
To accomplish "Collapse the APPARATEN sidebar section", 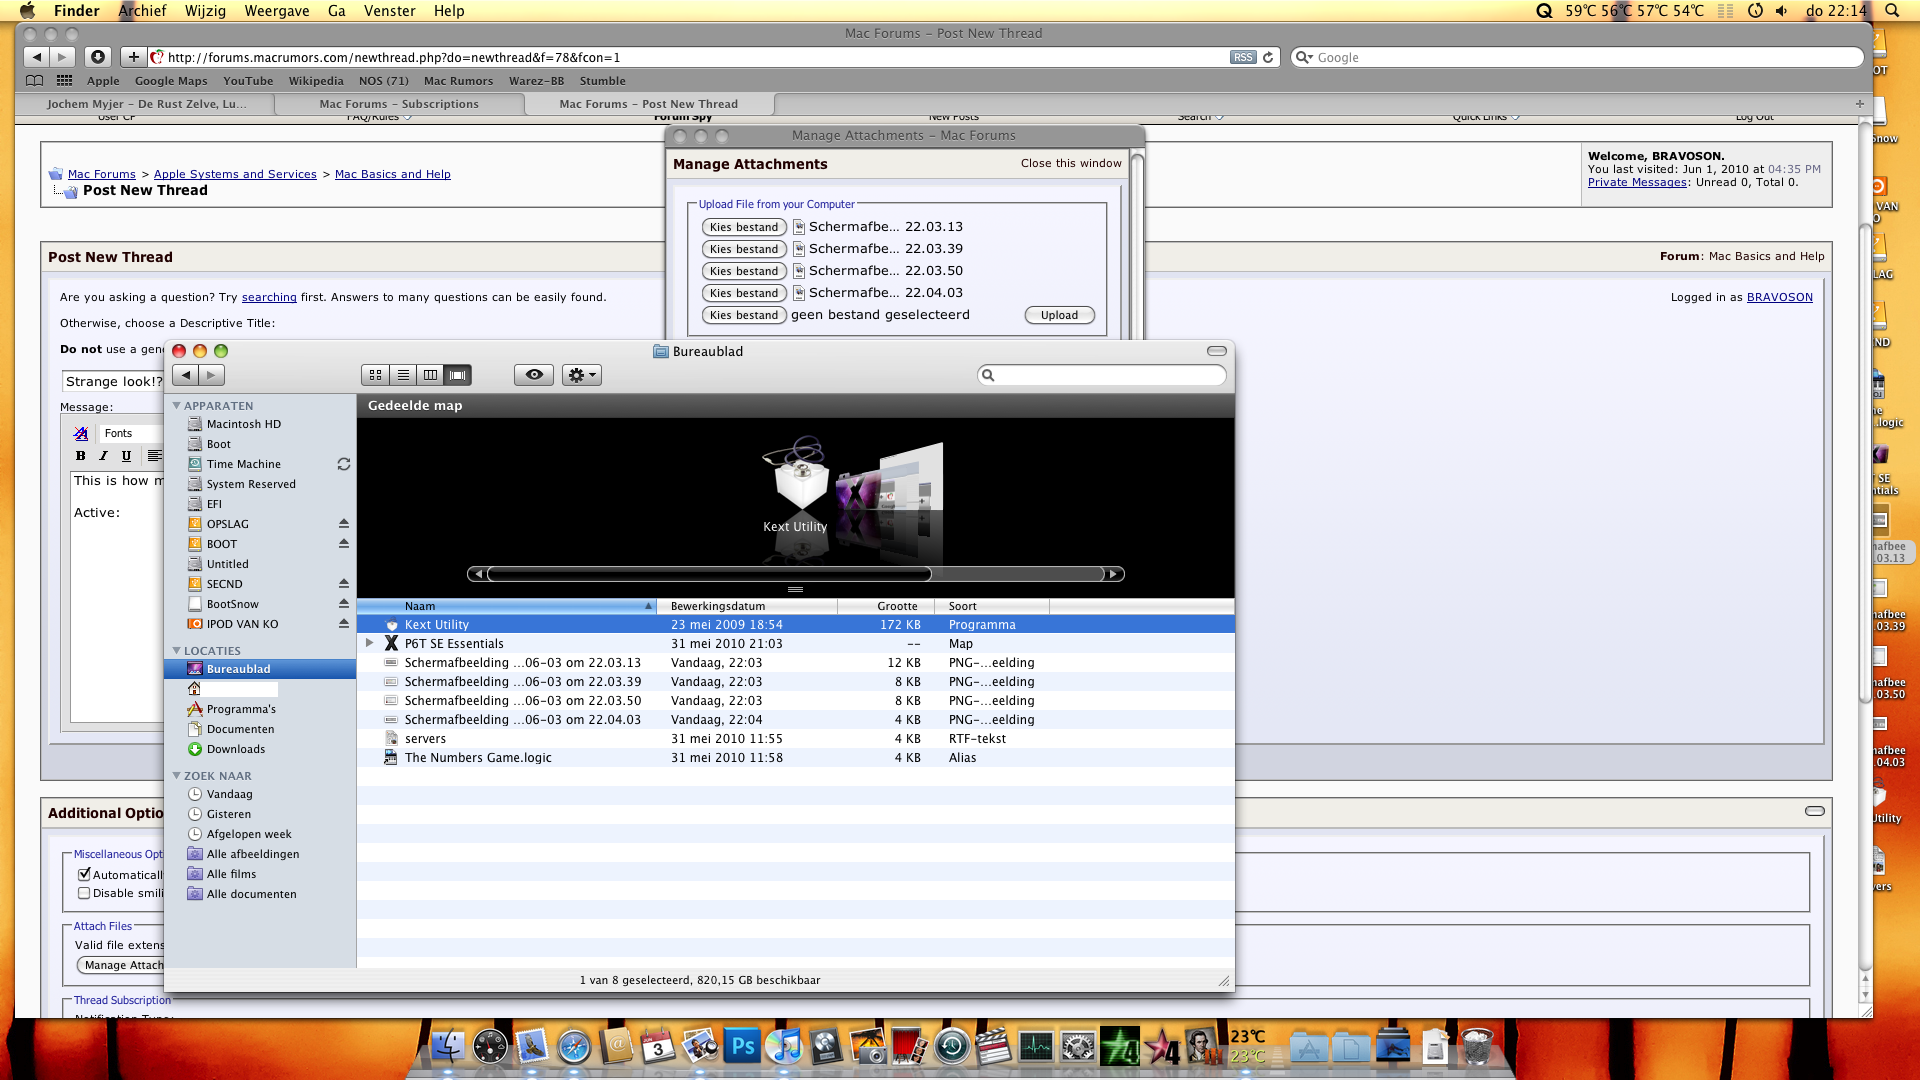I will click(177, 406).
